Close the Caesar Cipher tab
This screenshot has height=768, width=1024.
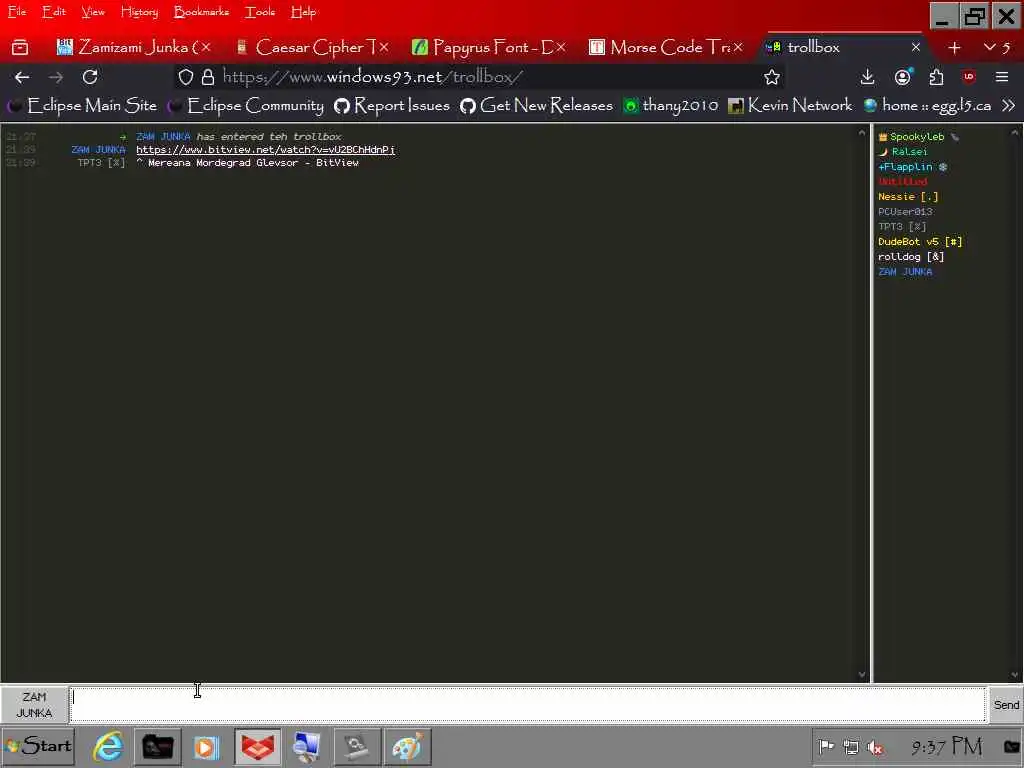[383, 47]
